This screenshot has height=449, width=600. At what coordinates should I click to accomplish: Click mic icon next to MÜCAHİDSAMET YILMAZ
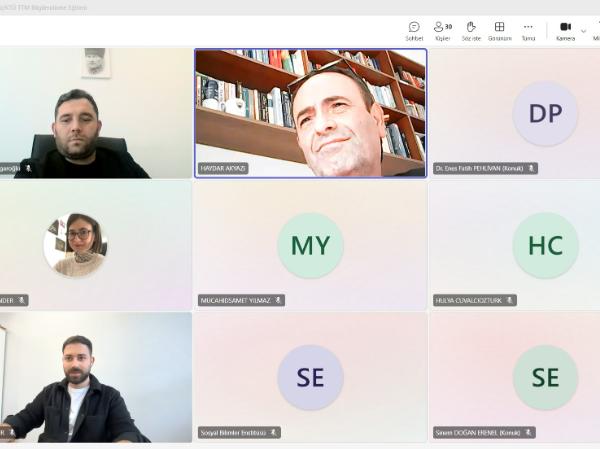[x=279, y=300]
